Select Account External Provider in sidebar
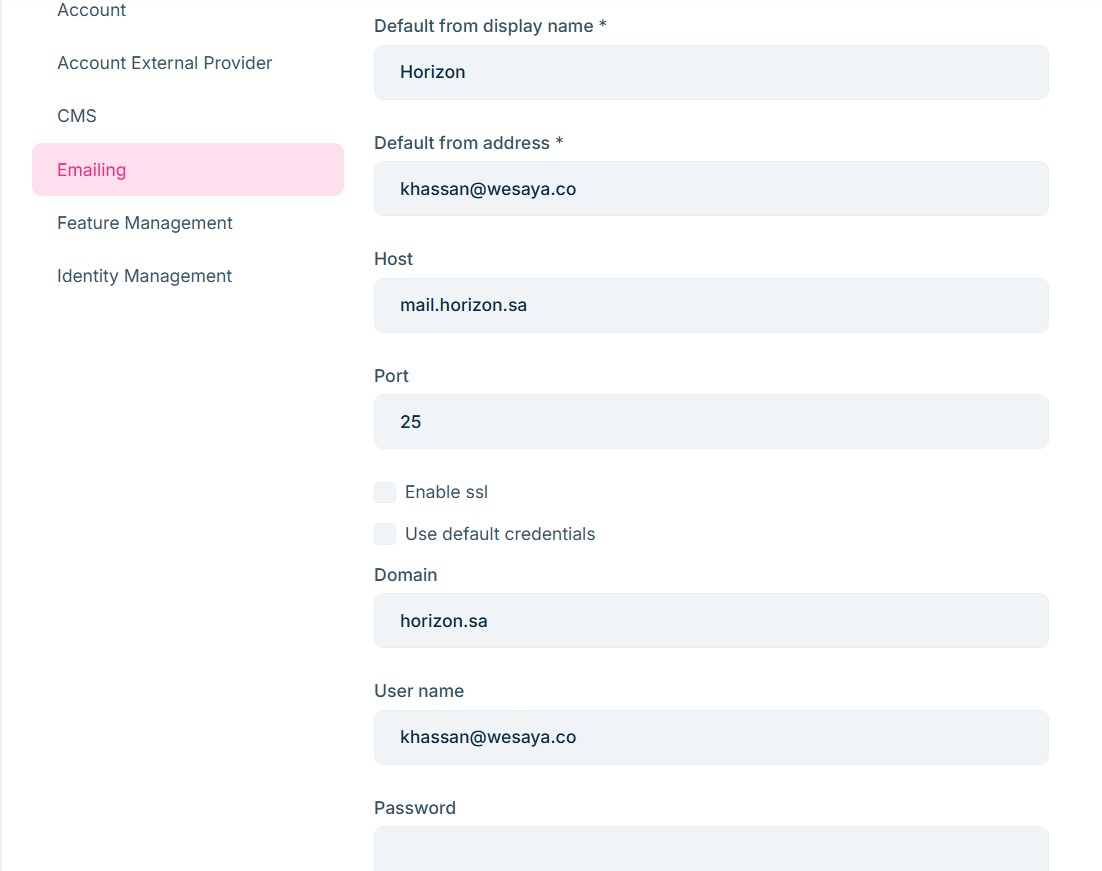The width and height of the screenshot is (1102, 871). pos(164,63)
